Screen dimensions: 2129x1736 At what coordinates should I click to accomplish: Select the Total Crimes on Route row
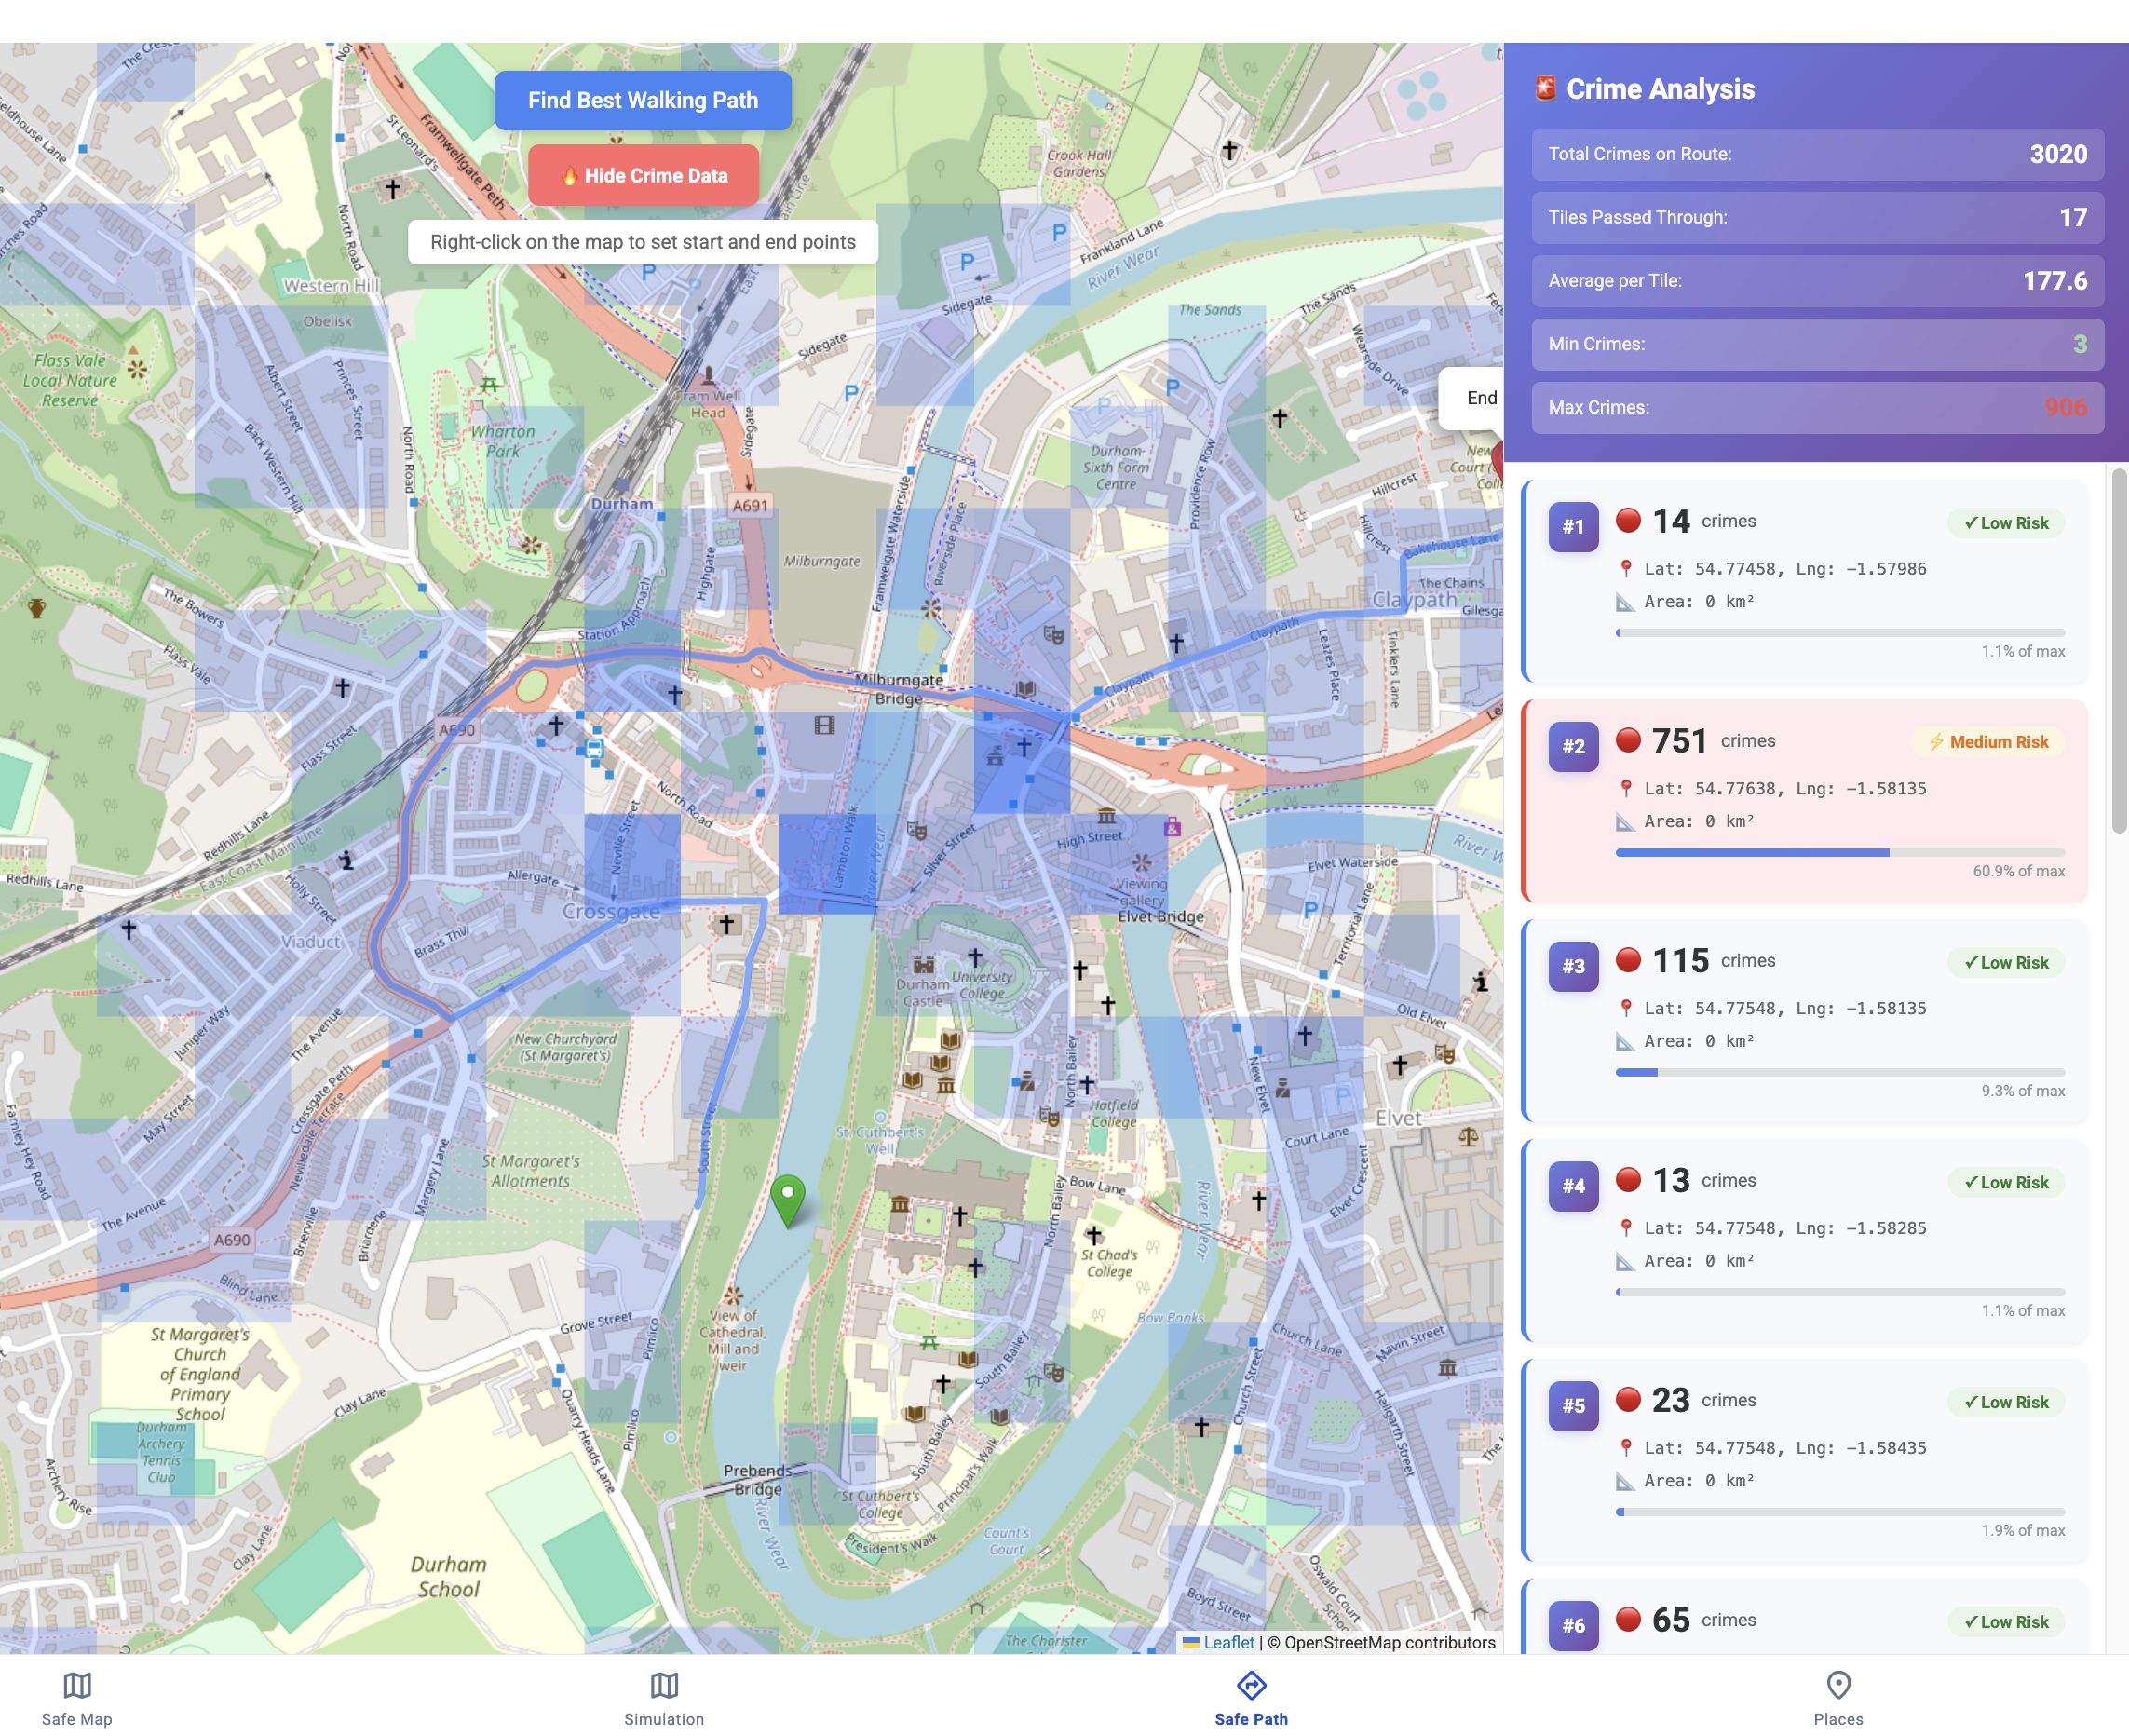[1817, 154]
